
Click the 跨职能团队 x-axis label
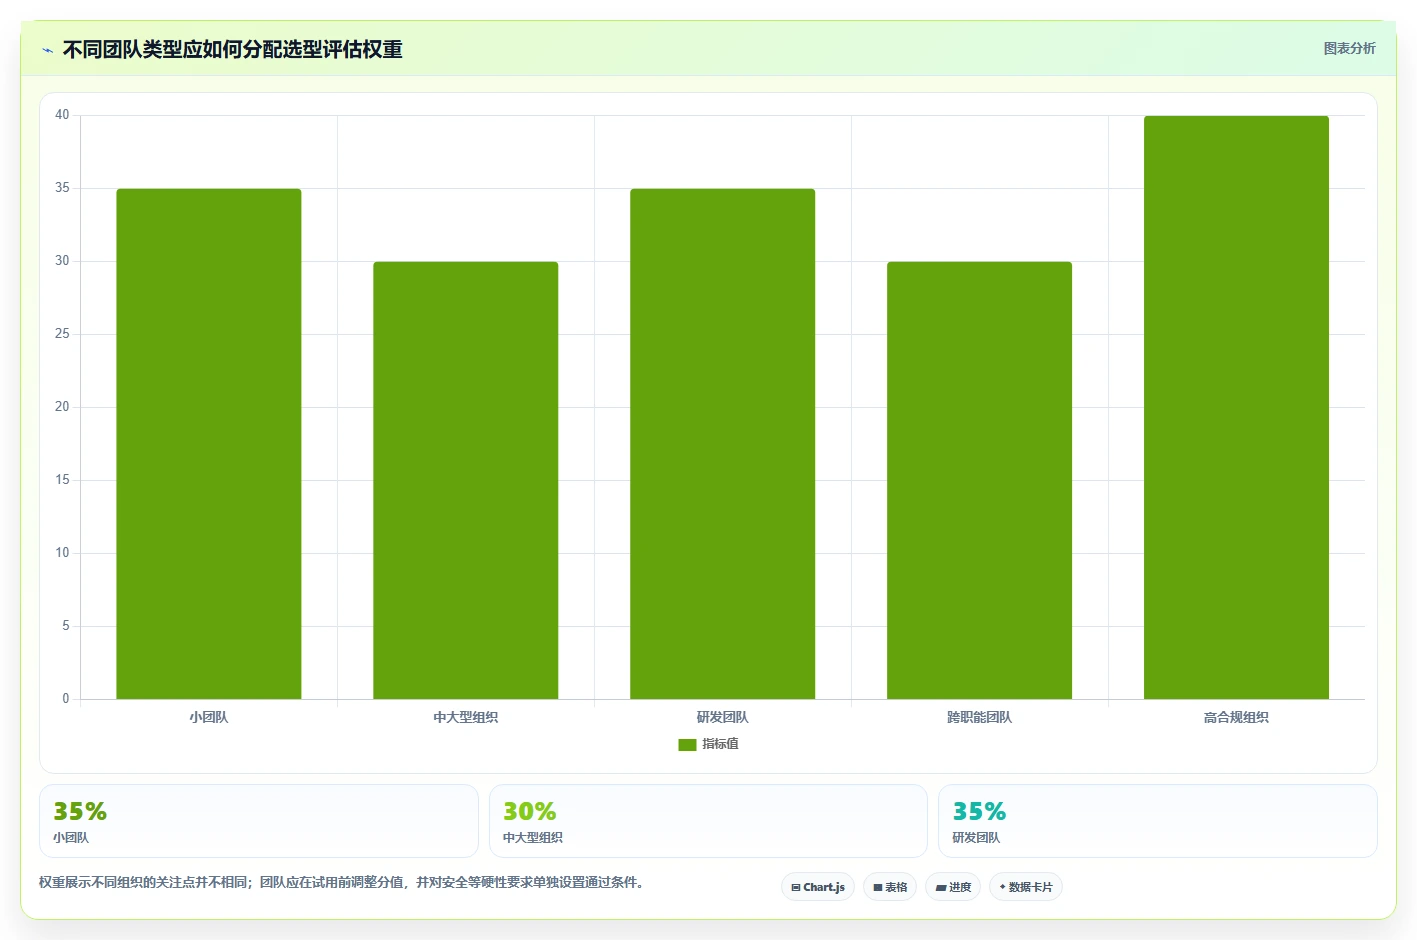[980, 717]
